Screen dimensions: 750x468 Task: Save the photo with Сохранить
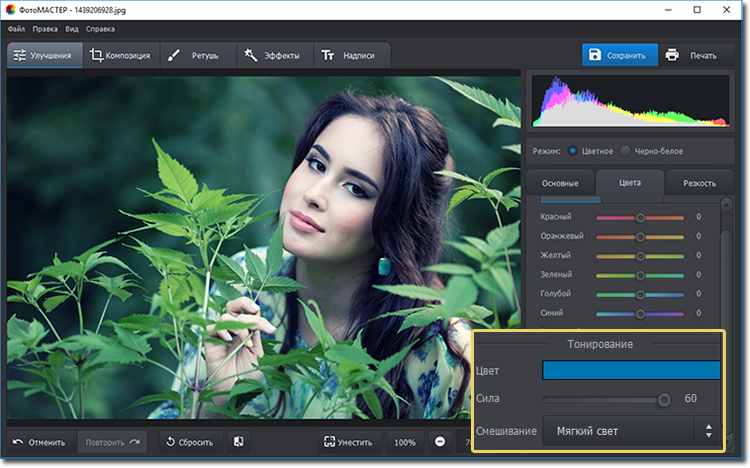click(620, 55)
